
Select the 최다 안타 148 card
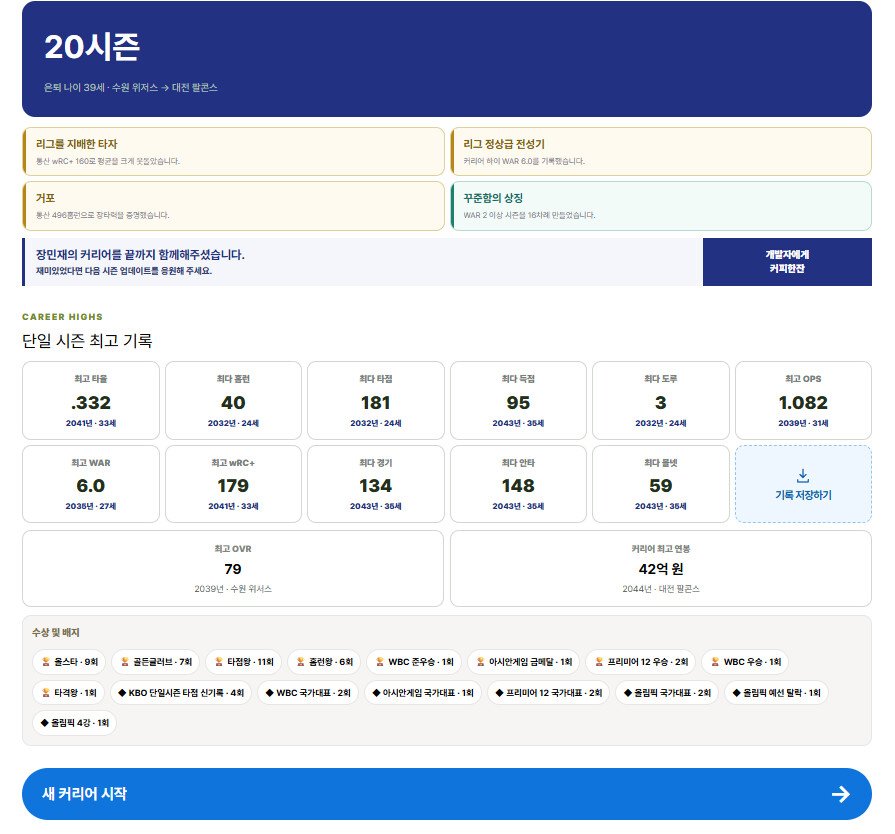click(x=518, y=484)
